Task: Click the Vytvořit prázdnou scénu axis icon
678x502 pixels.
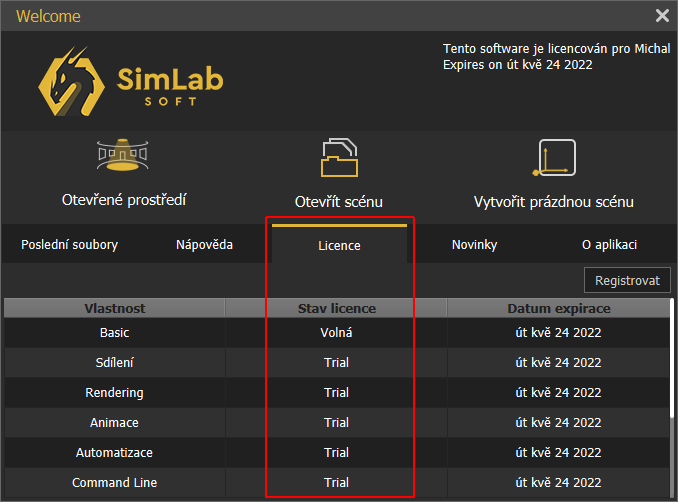Action: click(x=553, y=158)
